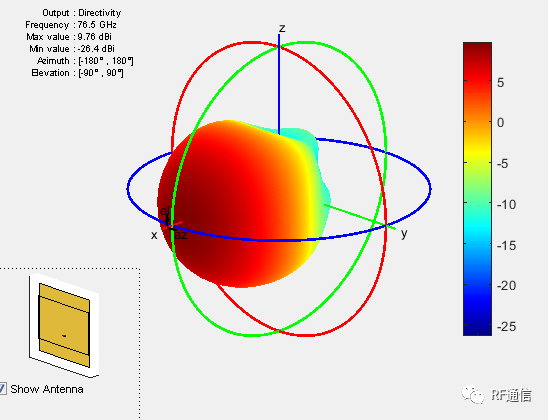This screenshot has height=420, width=549.
Task: Click the blue vertical z-axis line
Action: [x=279, y=84]
